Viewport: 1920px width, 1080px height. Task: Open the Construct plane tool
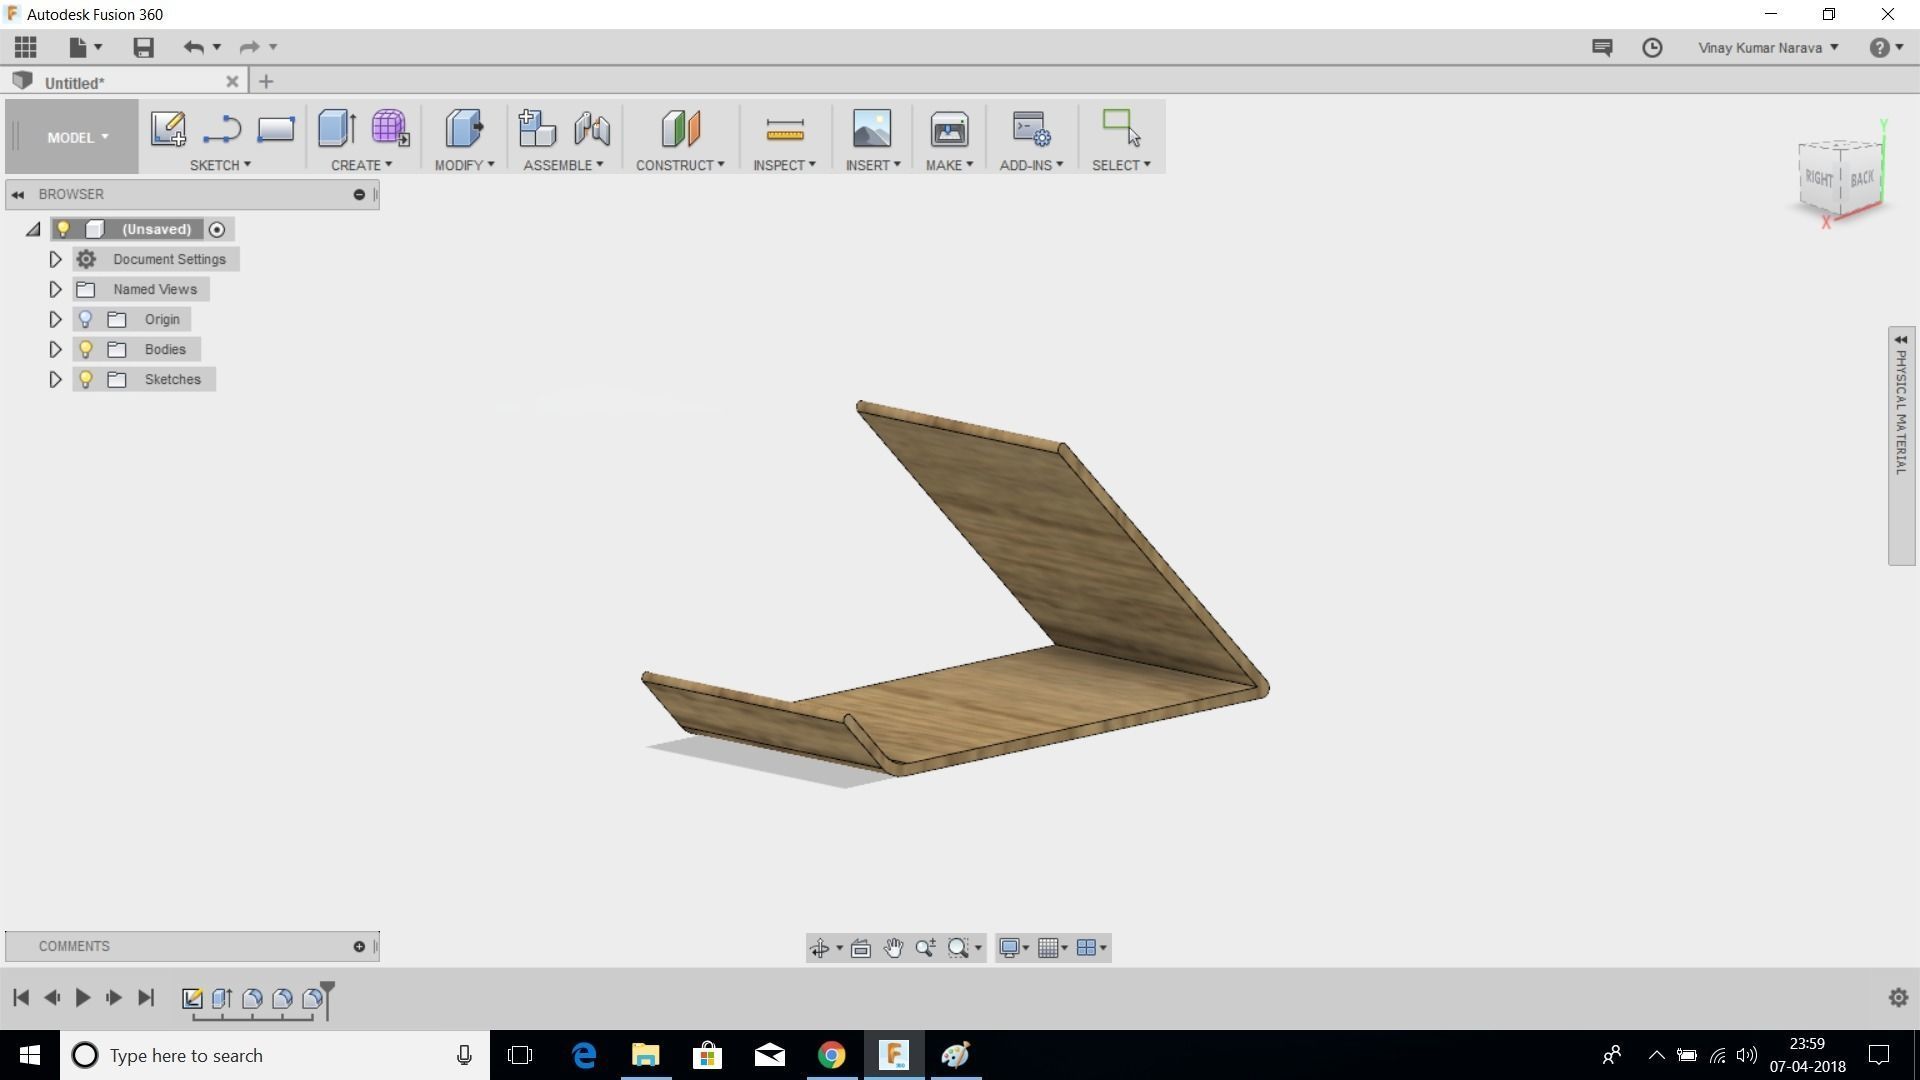point(680,129)
